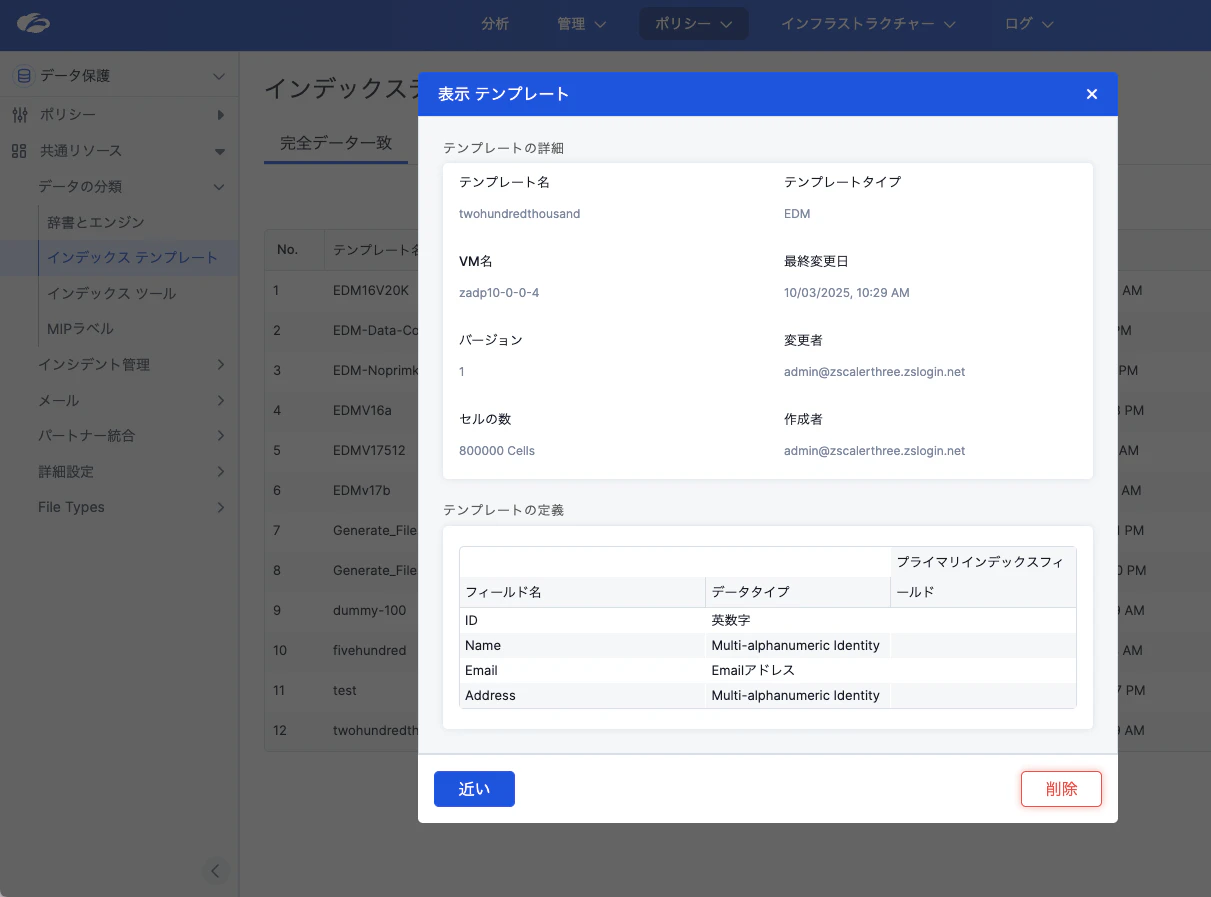Click the 削除 button

click(1061, 789)
